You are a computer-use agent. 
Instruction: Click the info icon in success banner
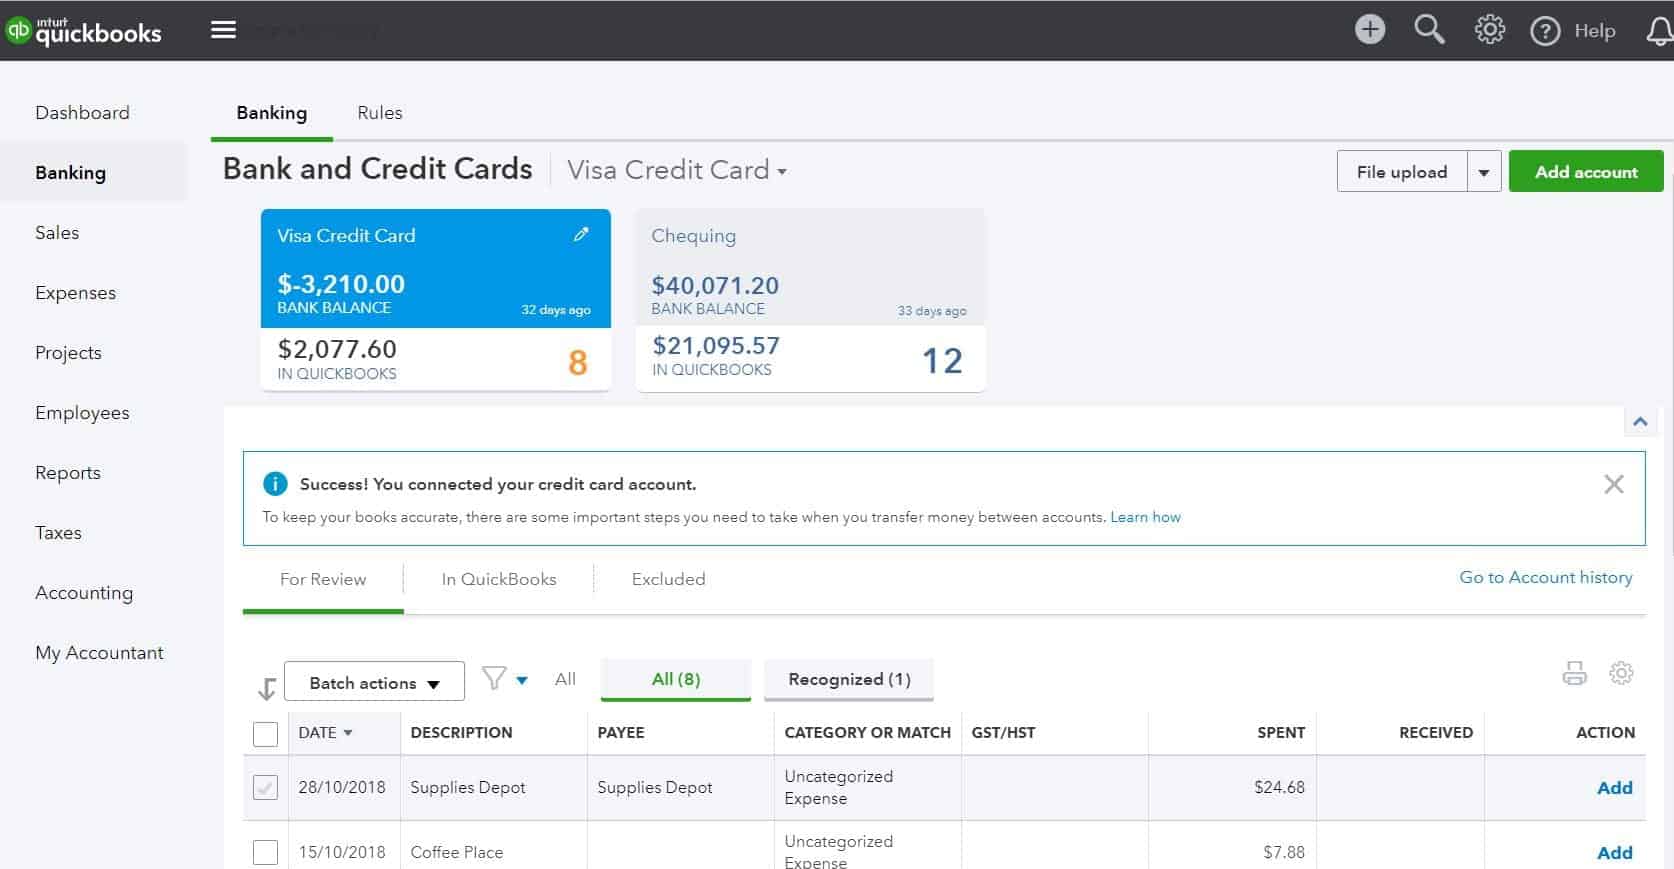pos(275,484)
